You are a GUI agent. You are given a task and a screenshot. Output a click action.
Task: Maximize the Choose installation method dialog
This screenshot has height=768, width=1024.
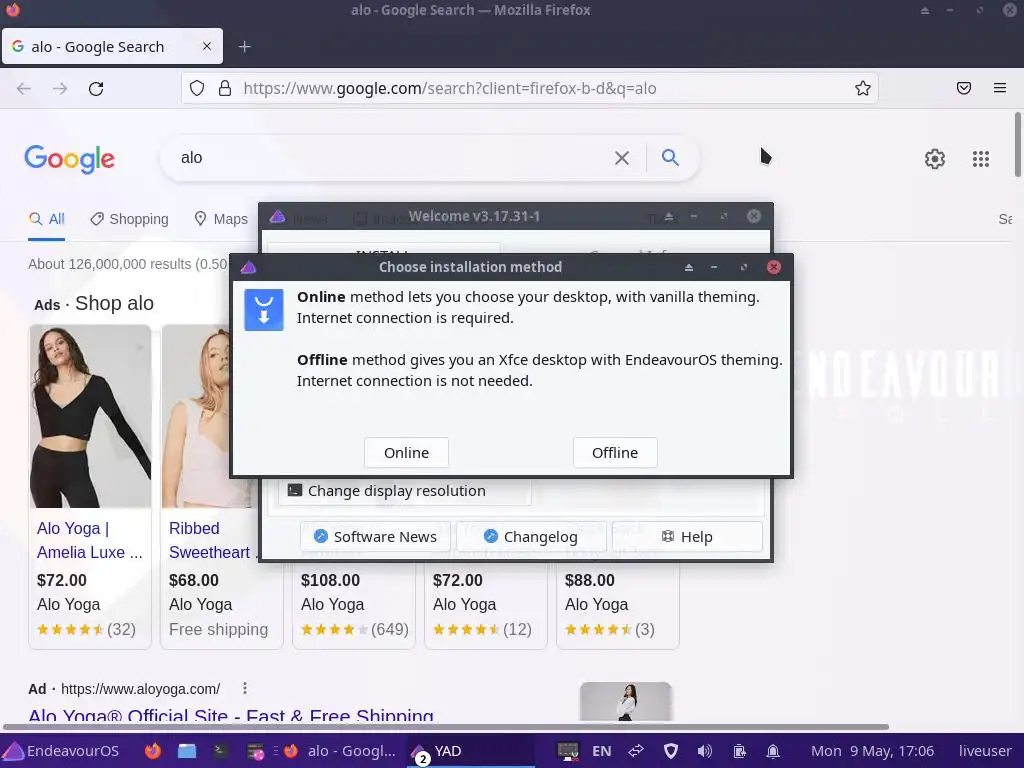743,267
